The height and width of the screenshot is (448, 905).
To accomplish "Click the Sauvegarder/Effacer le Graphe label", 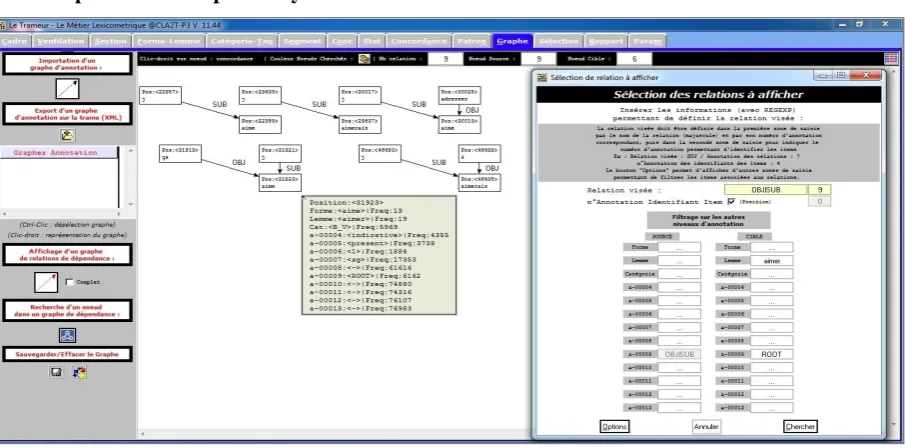I will click(67, 354).
